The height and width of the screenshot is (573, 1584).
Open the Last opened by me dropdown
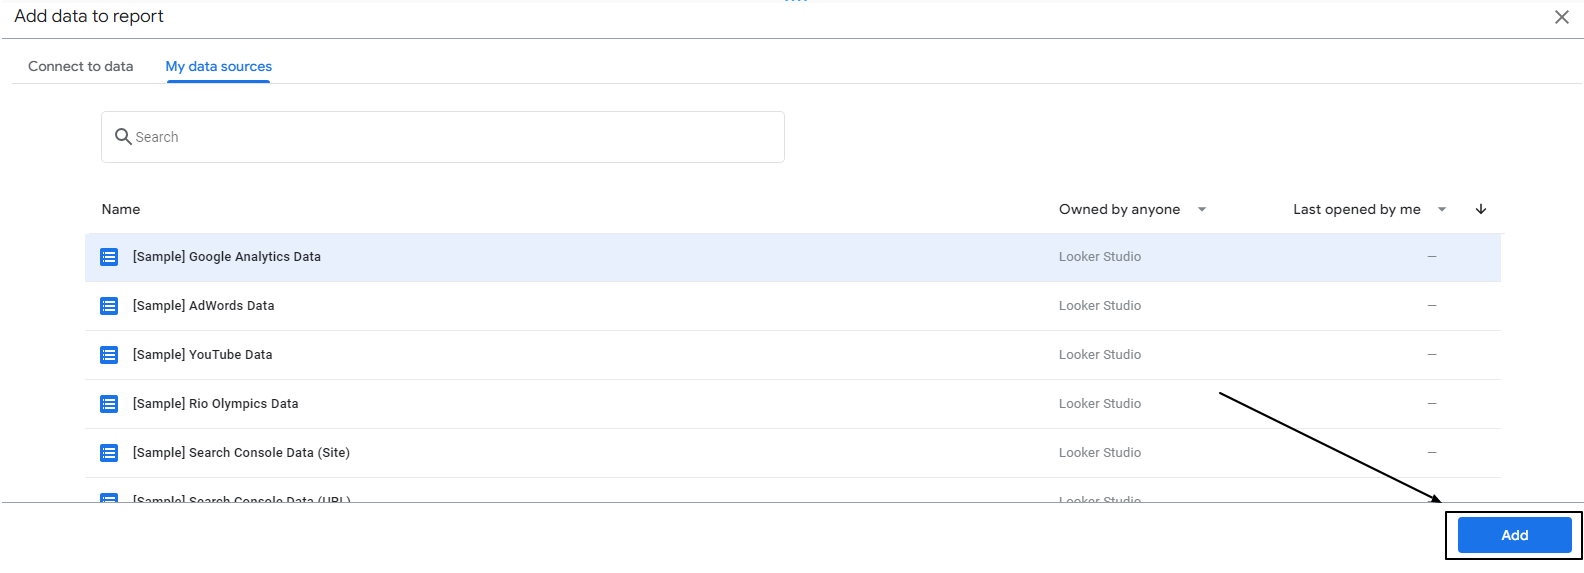click(x=1370, y=209)
